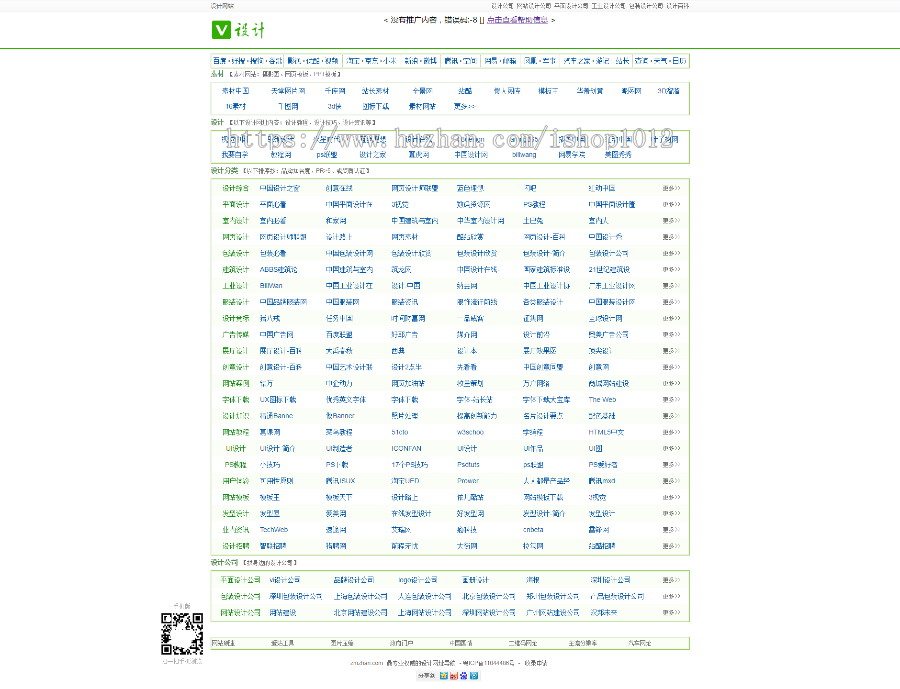
Task: Open the 点击查看帮助信息 link
Action: (x=518, y=20)
